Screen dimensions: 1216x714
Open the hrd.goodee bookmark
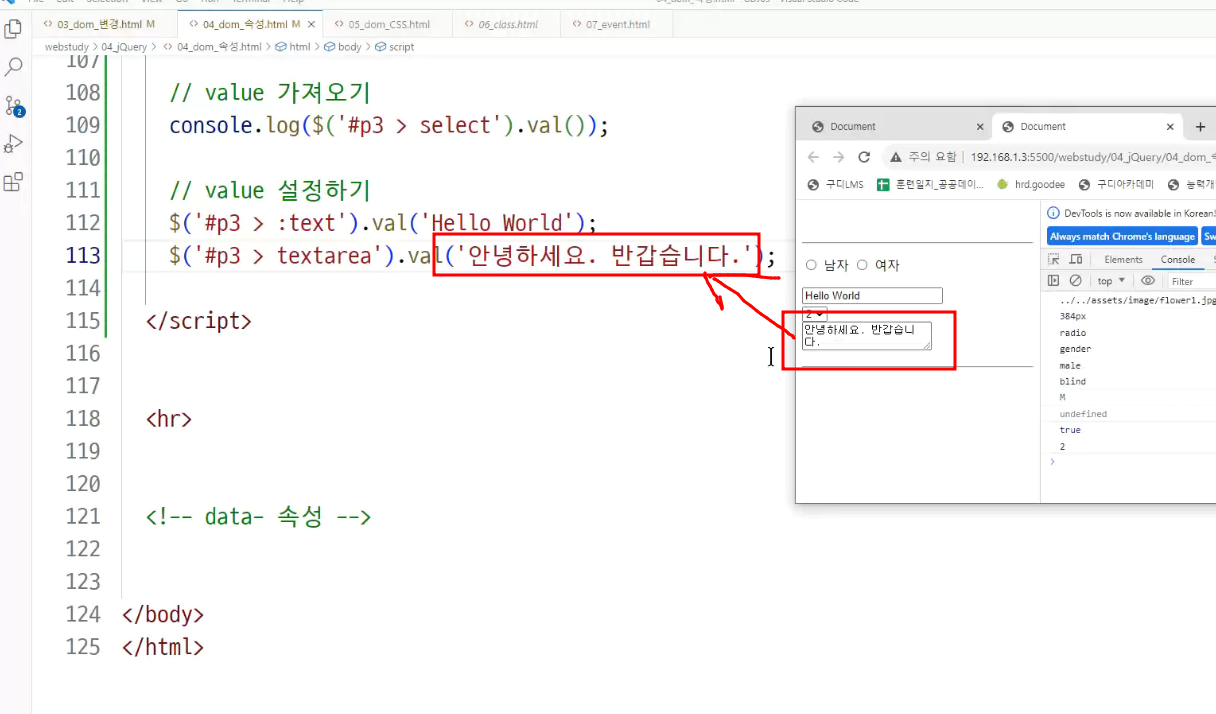tap(1030, 184)
